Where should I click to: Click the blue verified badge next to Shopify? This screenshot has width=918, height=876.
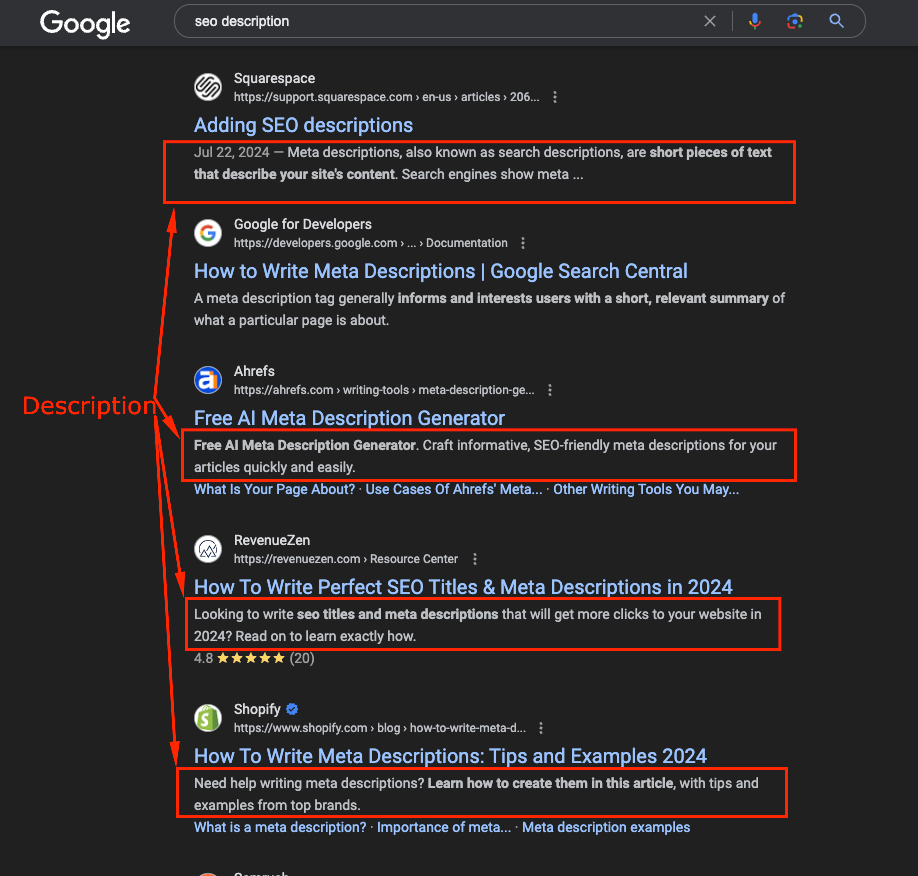coord(291,708)
